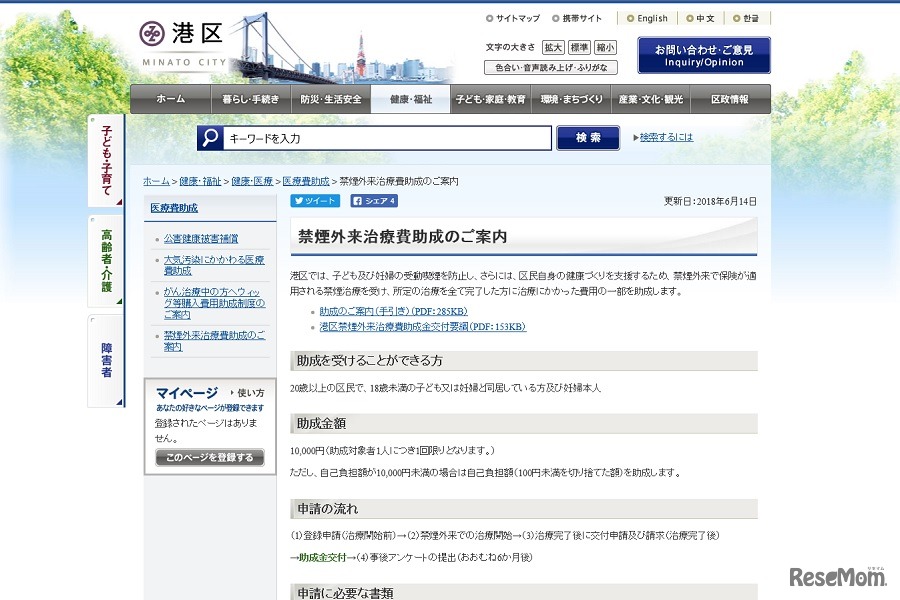Viewport: 900px width, 600px height.
Task: Open the 高齢者・介護 sidebar banner
Action: click(107, 258)
